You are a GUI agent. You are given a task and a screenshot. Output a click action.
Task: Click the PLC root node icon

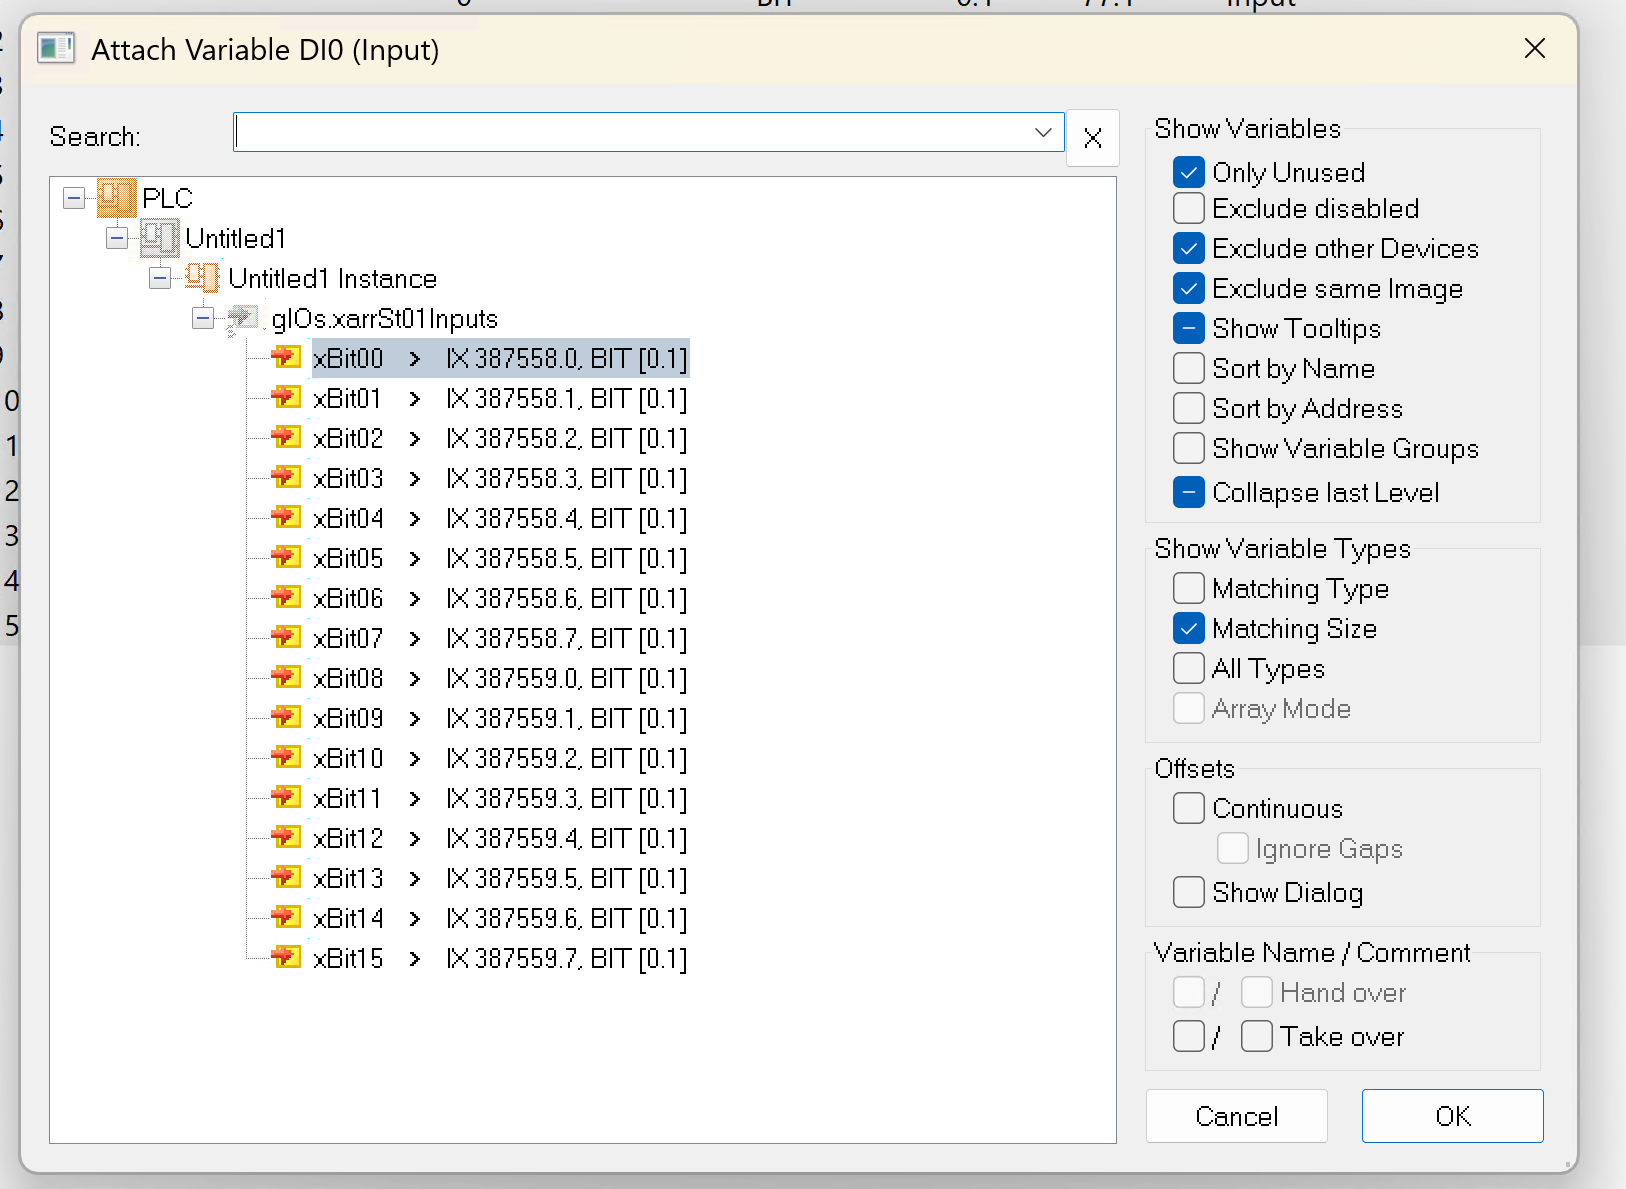point(116,198)
